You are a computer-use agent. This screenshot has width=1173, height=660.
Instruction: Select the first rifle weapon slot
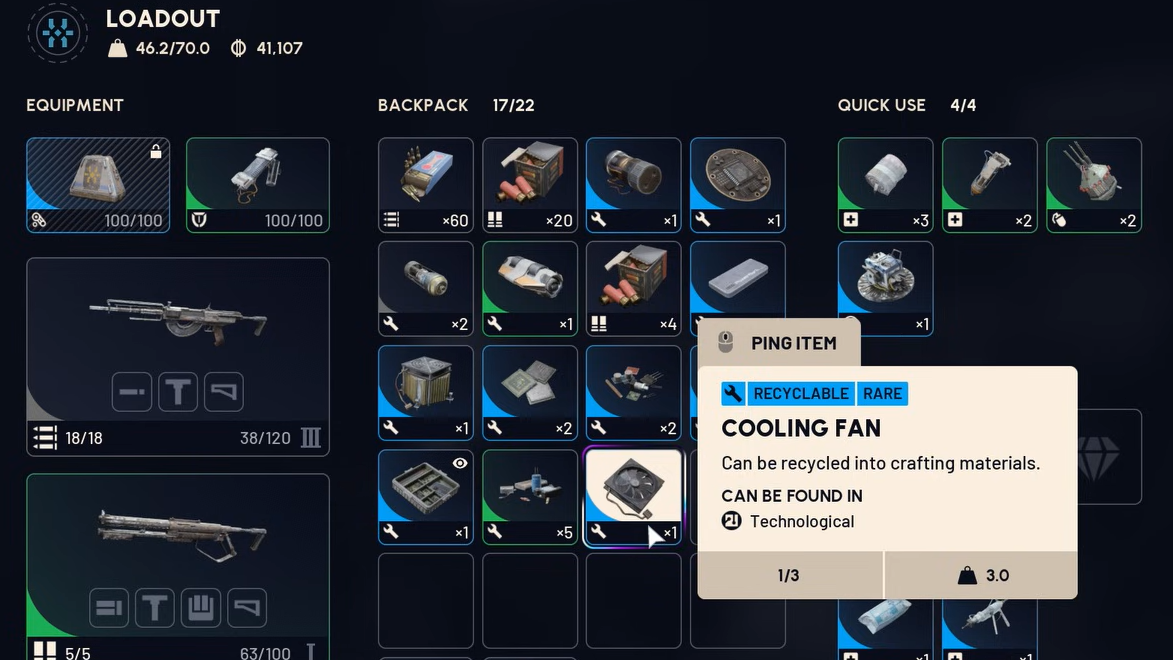click(x=178, y=357)
